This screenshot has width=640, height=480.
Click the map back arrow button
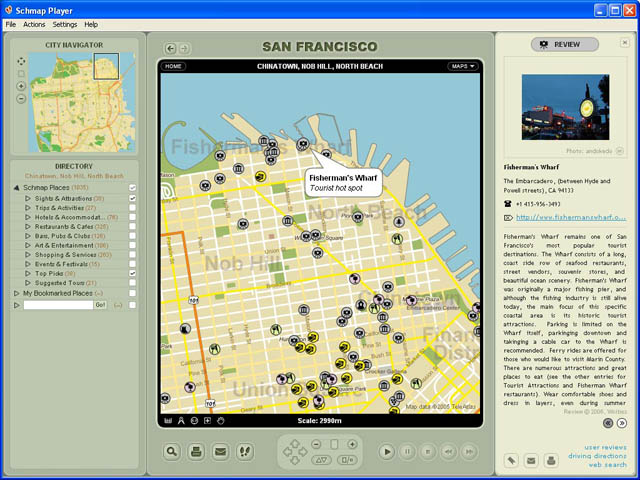coord(170,48)
